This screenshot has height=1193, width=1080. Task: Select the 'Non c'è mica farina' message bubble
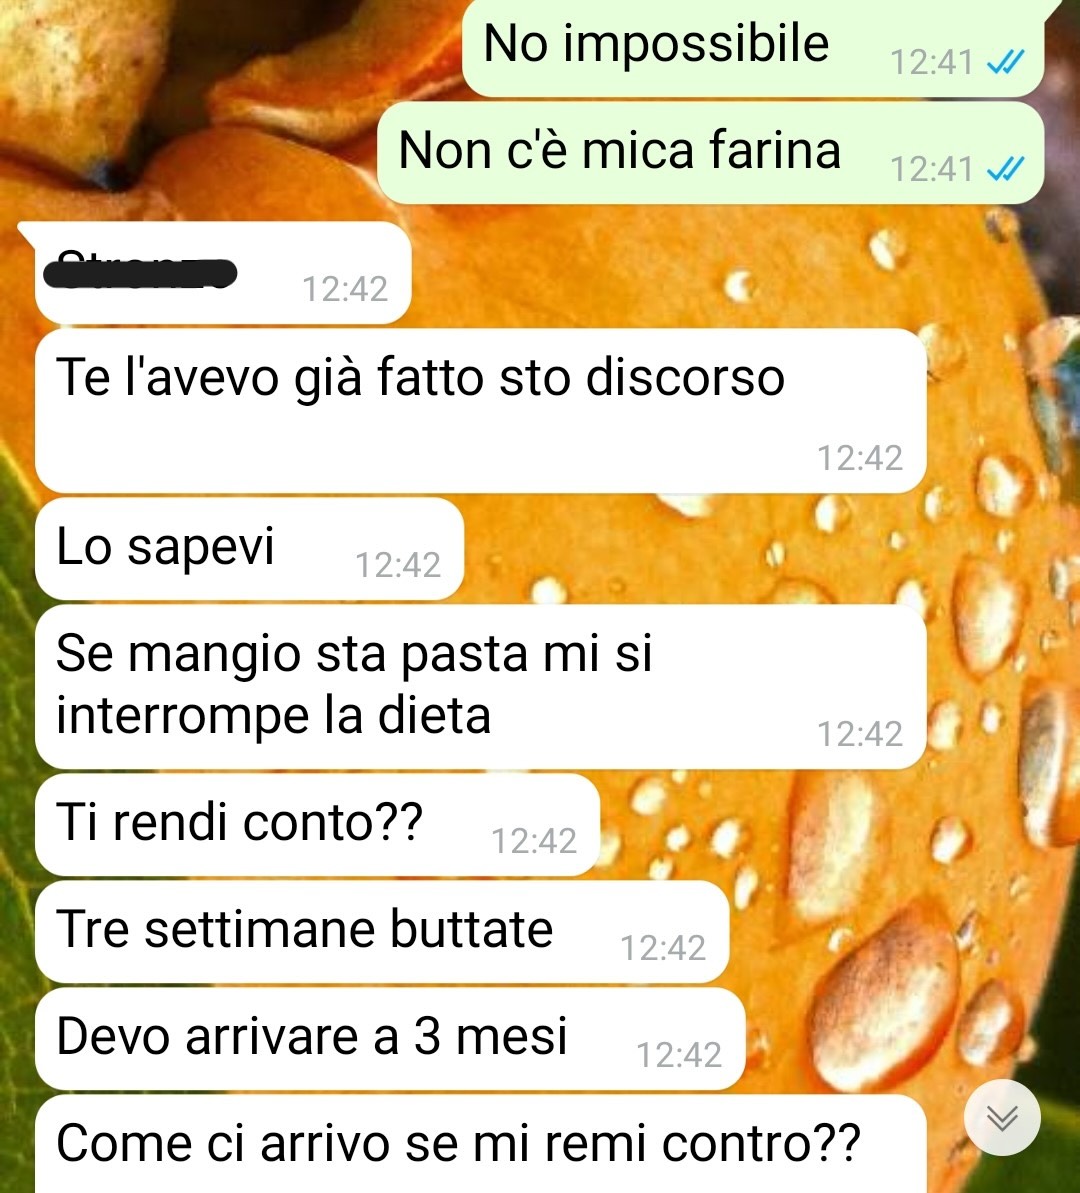coord(710,153)
